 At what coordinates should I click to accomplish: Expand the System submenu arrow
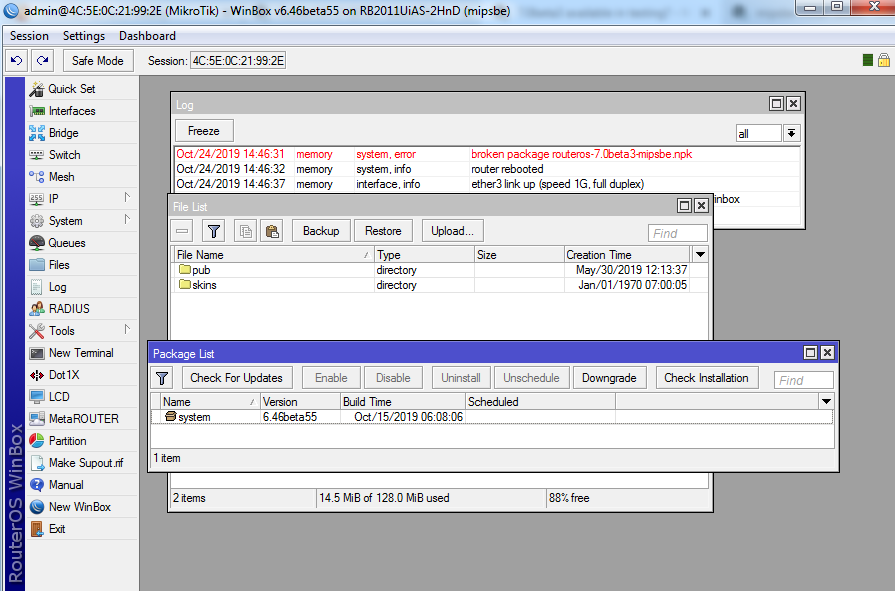point(127,219)
